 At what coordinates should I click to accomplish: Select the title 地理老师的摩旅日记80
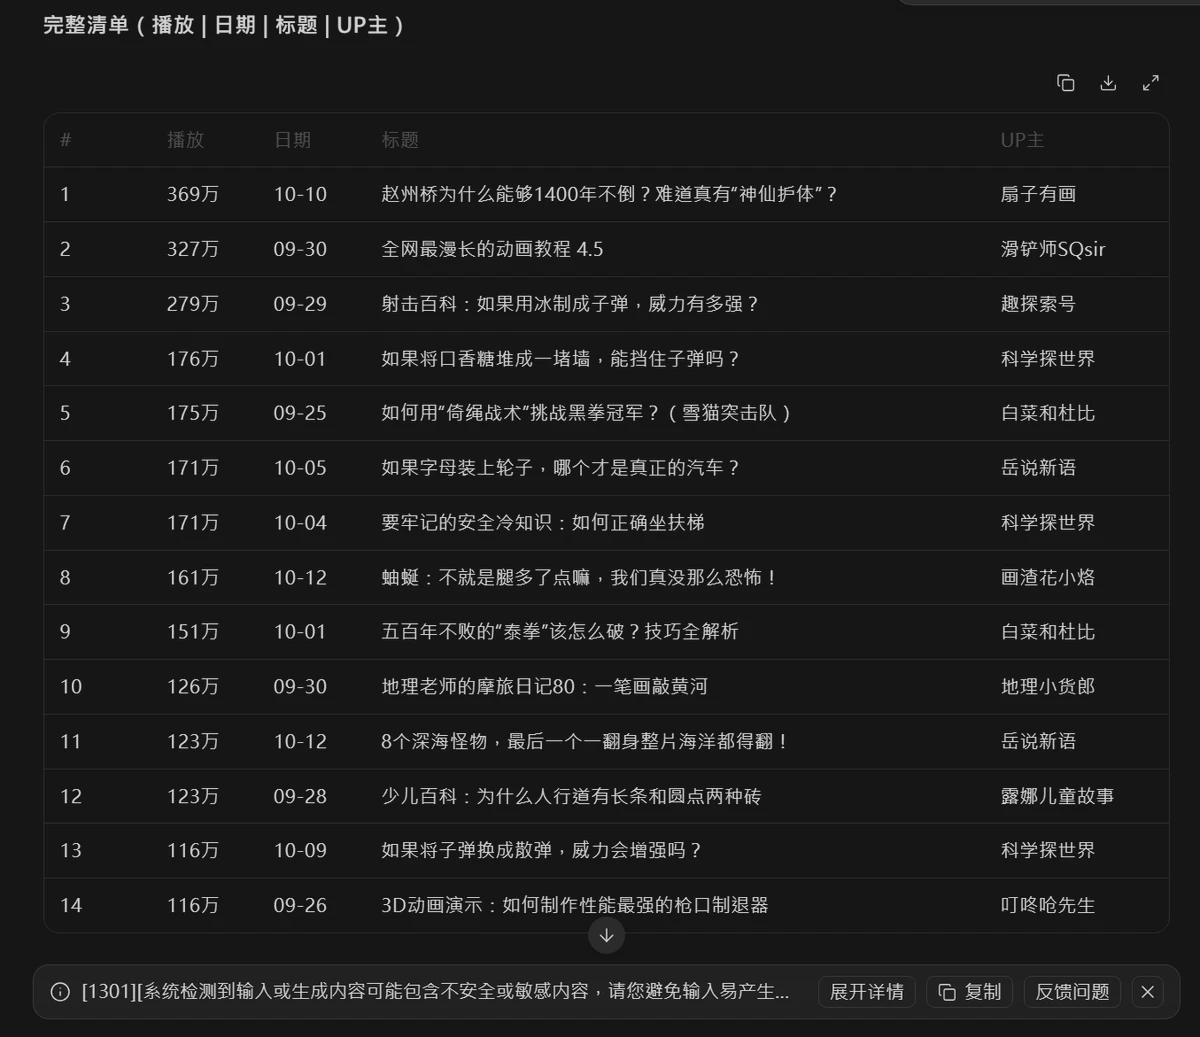point(544,687)
